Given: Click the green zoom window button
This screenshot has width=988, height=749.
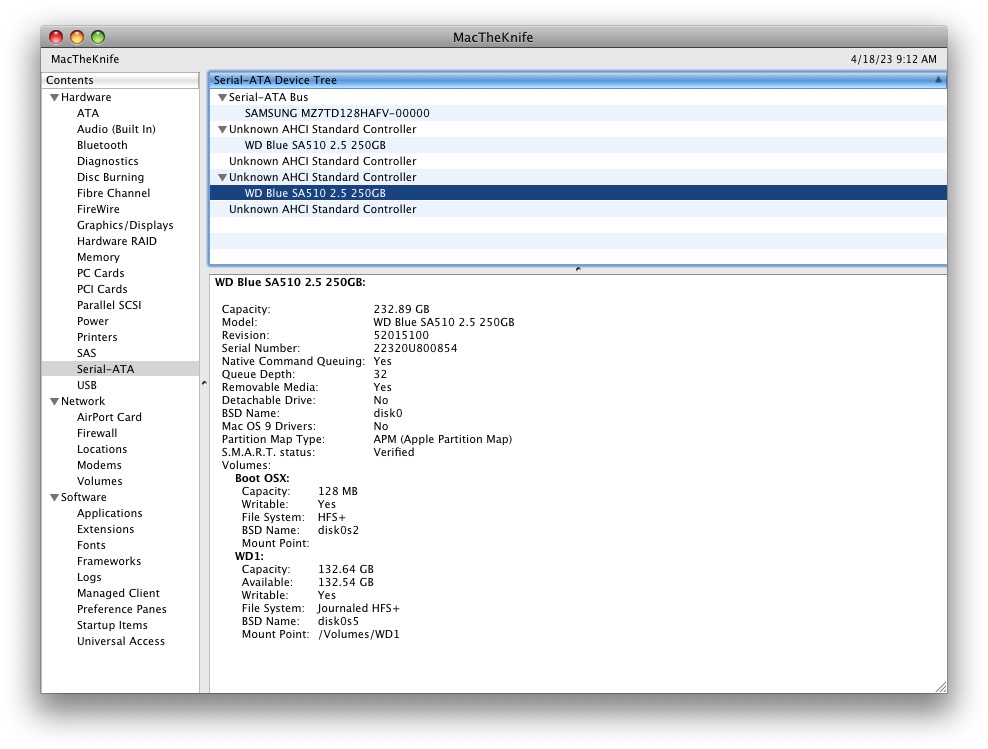Looking at the screenshot, I should coord(98,37).
